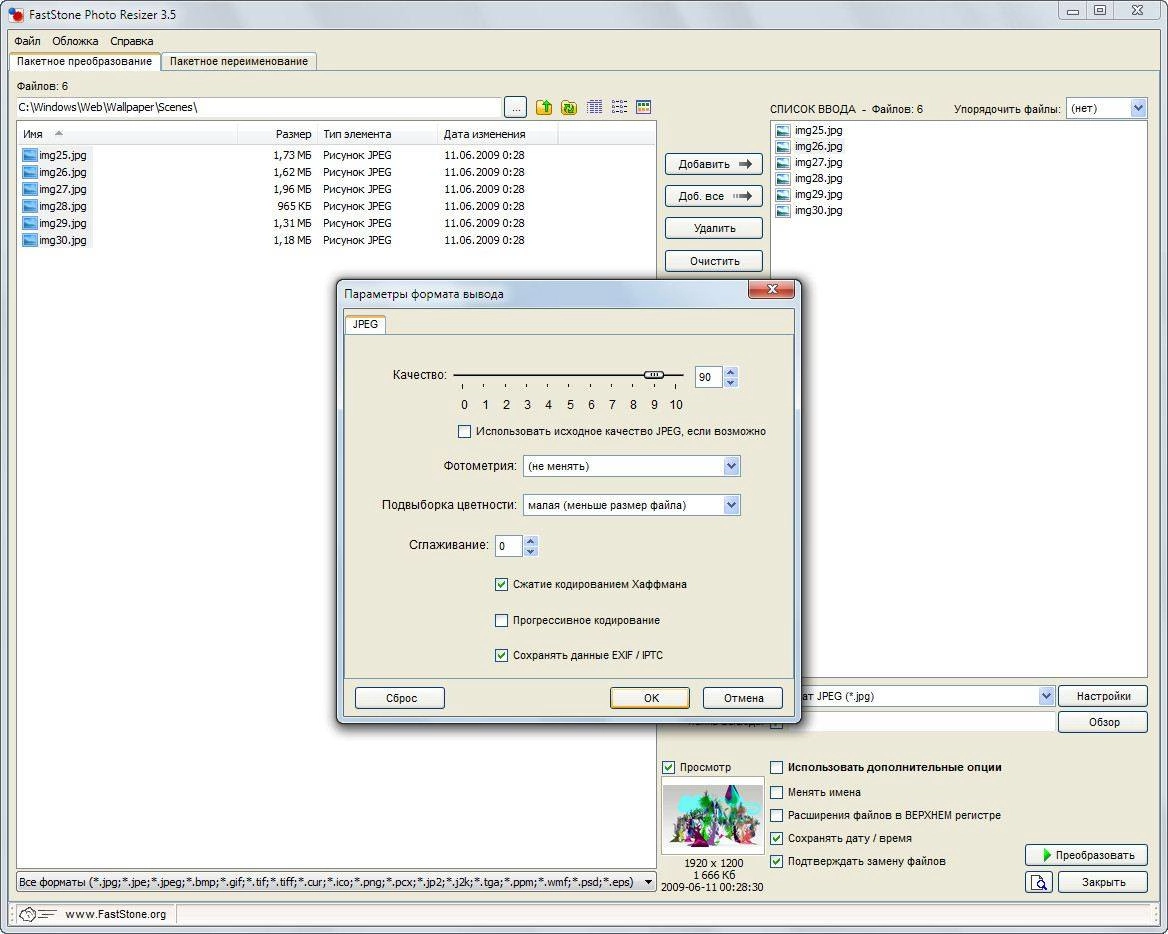The width and height of the screenshot is (1168, 934).
Task: Open the 'Обложка' menu
Action: coord(75,41)
